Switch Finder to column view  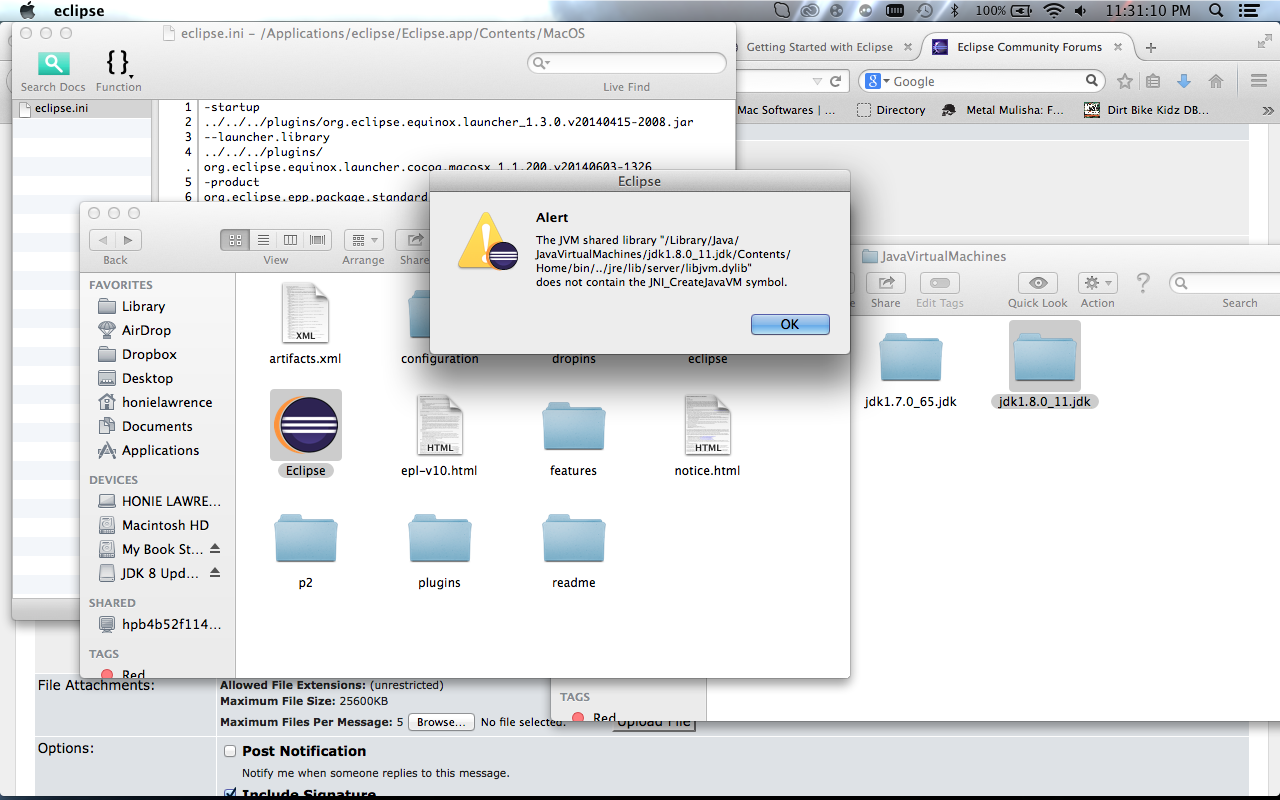290,240
